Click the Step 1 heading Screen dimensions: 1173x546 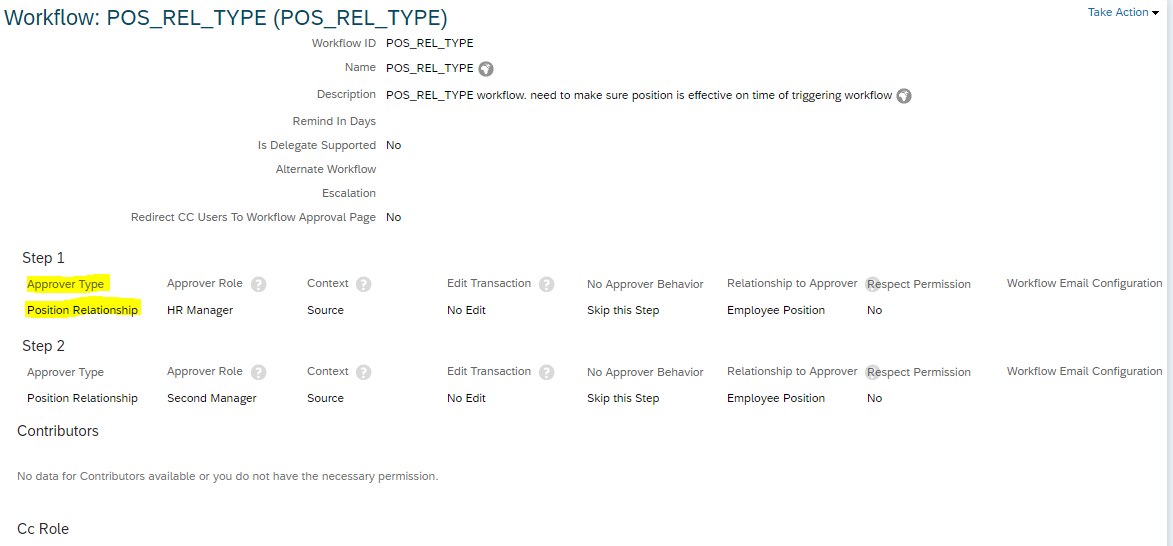43,258
